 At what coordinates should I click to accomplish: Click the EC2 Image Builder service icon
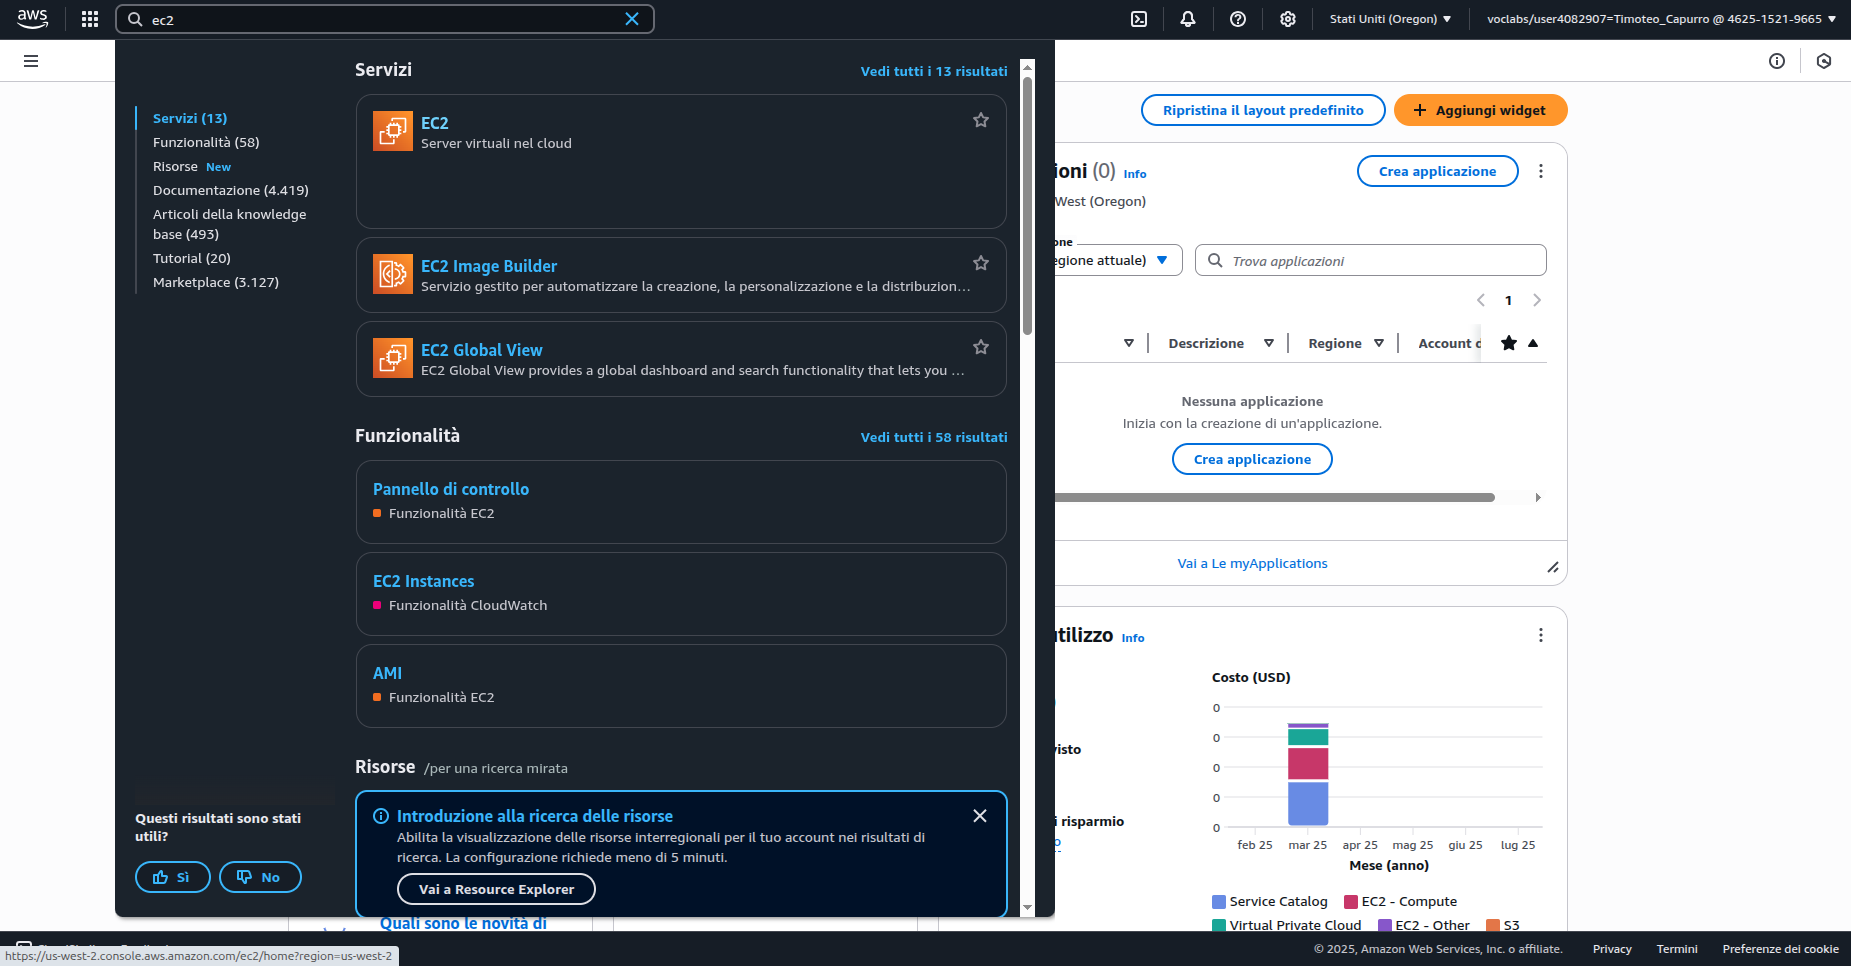[393, 274]
